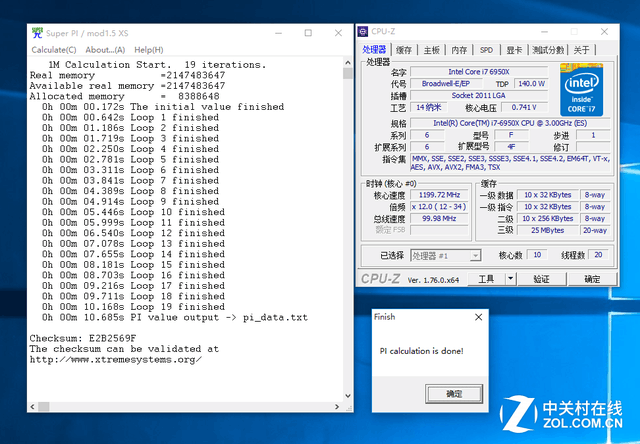Click the Checksum: E2B2569F line
640x444 pixels.
tap(83, 338)
